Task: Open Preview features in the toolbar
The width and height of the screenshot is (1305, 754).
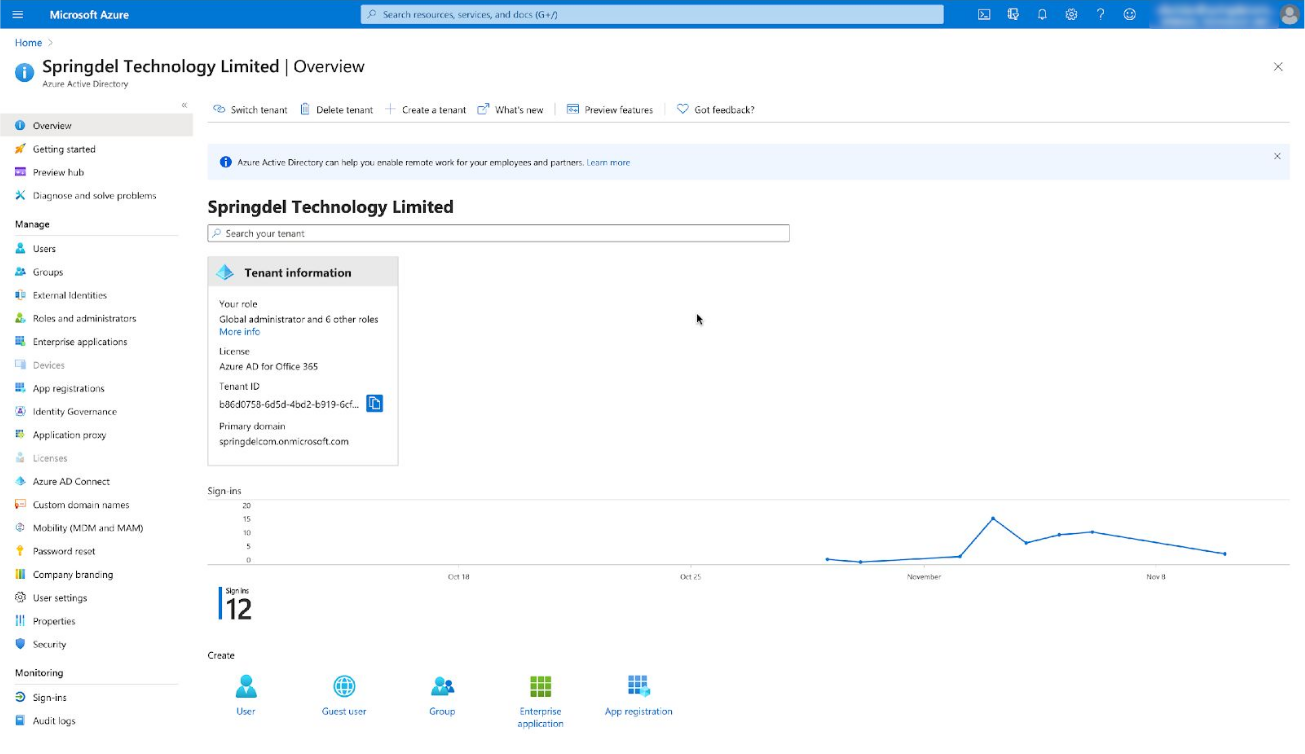Action: [610, 109]
